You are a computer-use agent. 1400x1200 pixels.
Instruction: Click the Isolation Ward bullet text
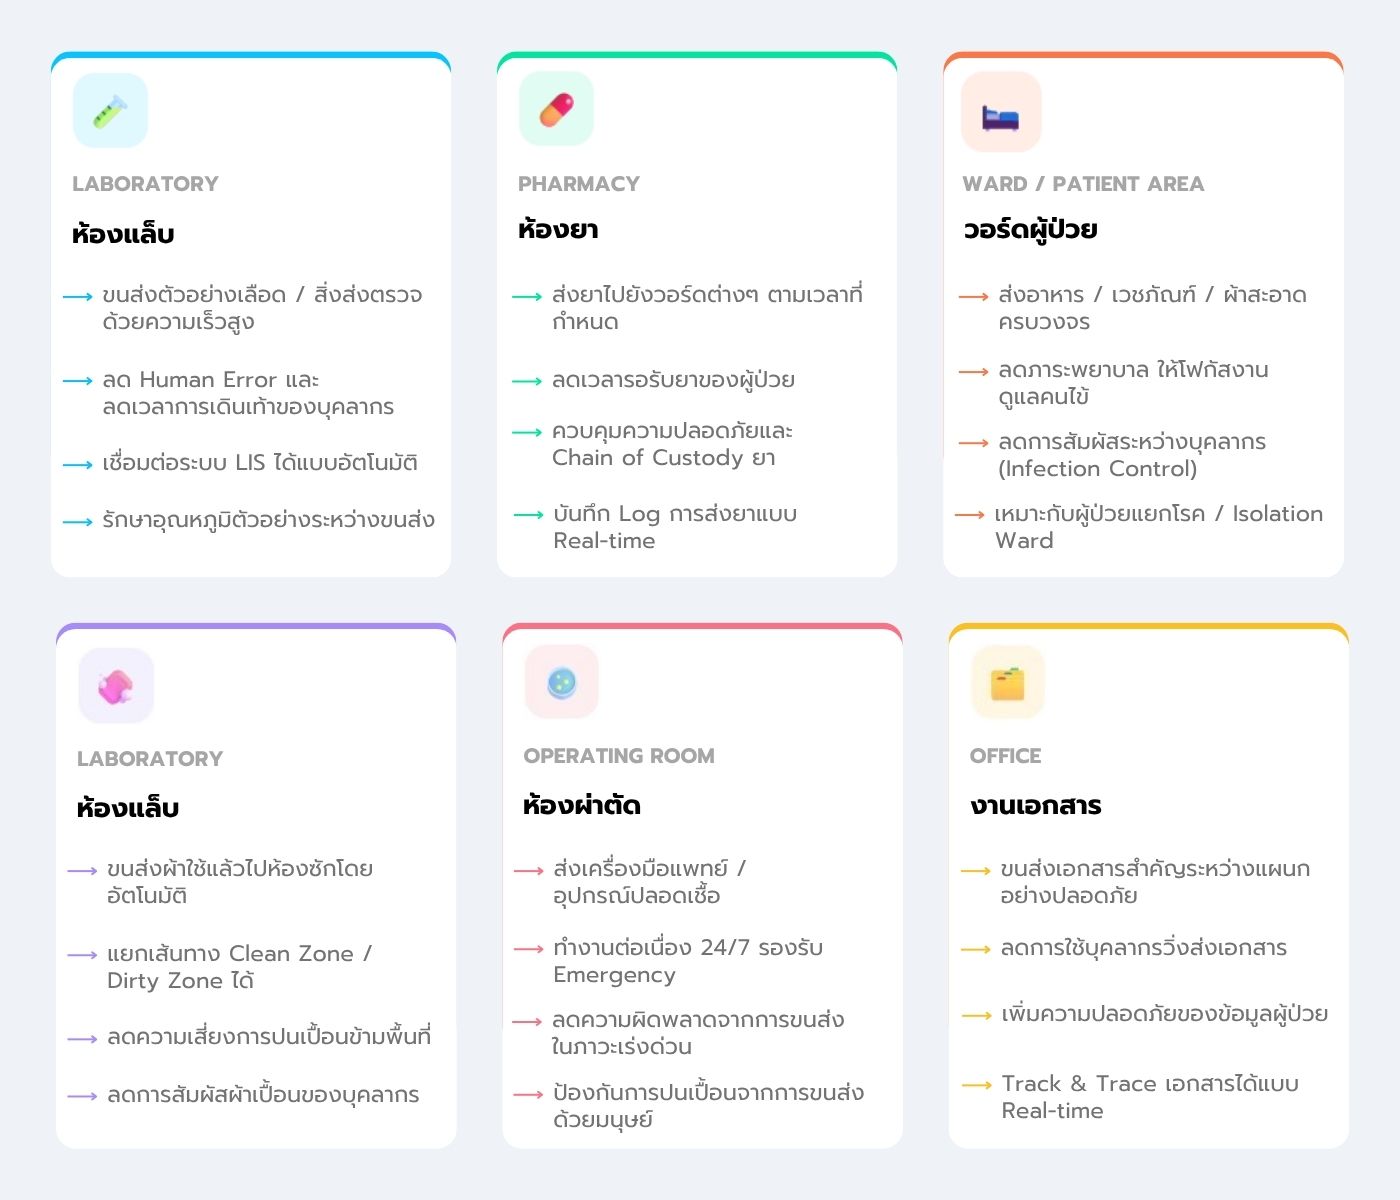[x=1158, y=527]
